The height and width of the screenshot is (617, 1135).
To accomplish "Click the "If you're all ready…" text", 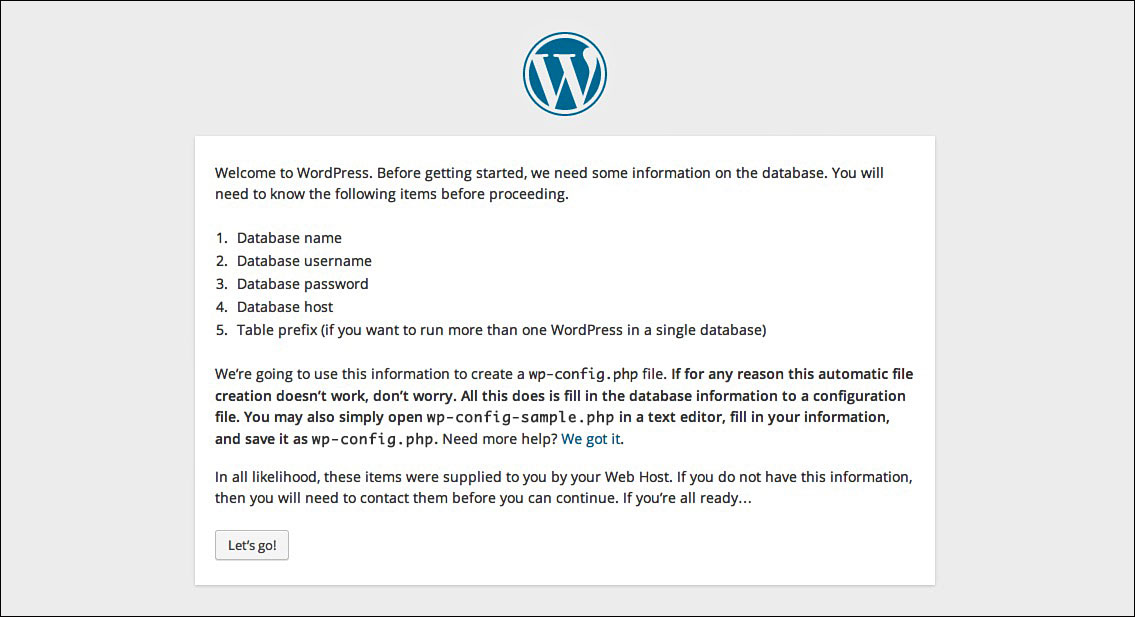I will 687,498.
